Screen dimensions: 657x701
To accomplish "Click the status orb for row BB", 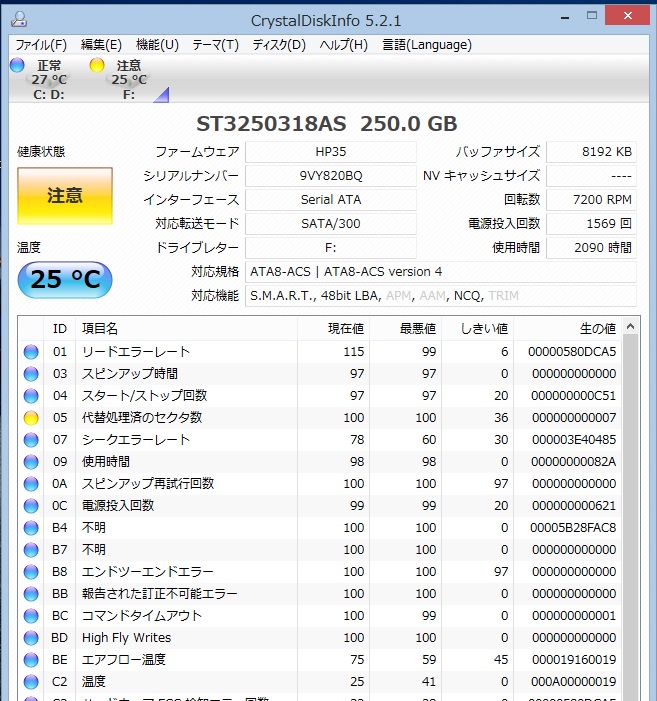I will tap(31, 594).
